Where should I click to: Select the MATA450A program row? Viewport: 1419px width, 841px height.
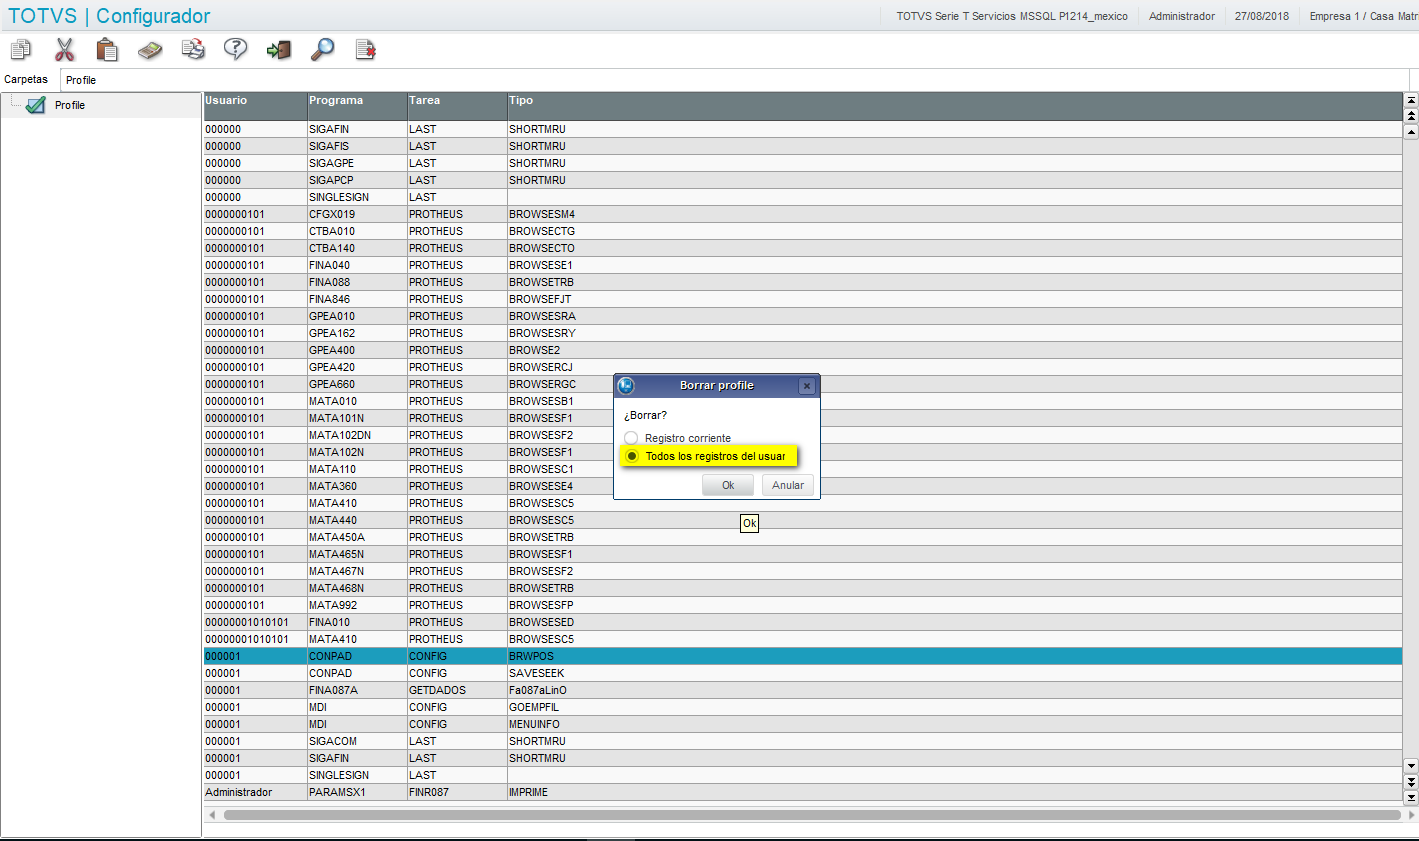pos(803,537)
